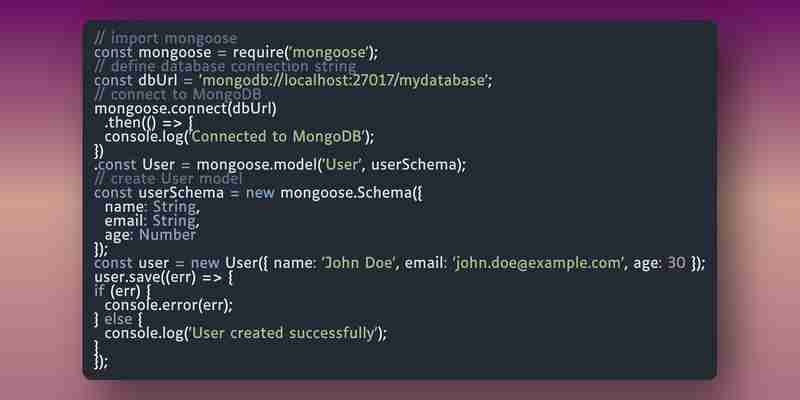
Task: Click mongoose.model('User', userSchema) call
Action: pos(331,165)
